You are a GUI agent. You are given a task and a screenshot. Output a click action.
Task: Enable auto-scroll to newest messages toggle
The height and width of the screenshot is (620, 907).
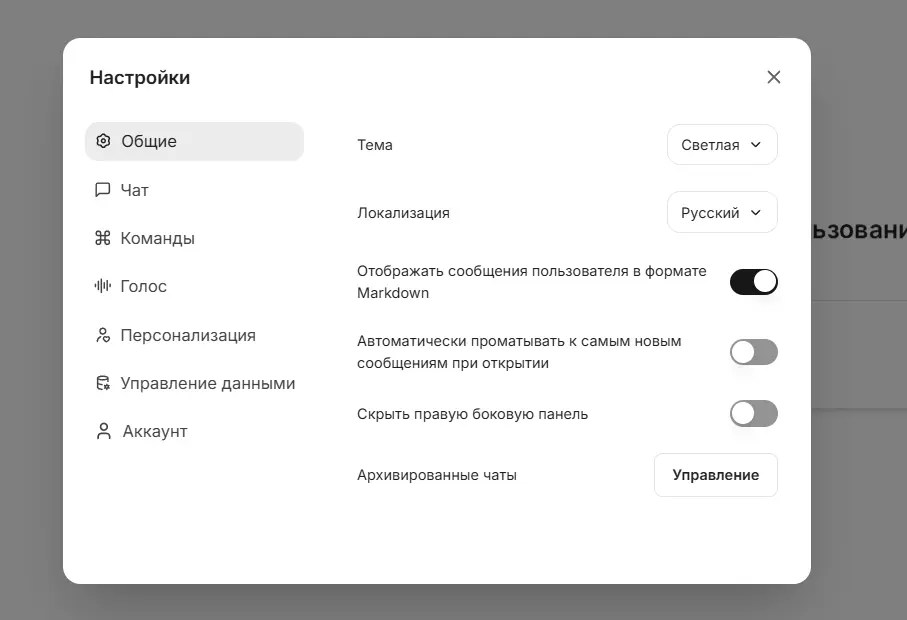(x=753, y=352)
